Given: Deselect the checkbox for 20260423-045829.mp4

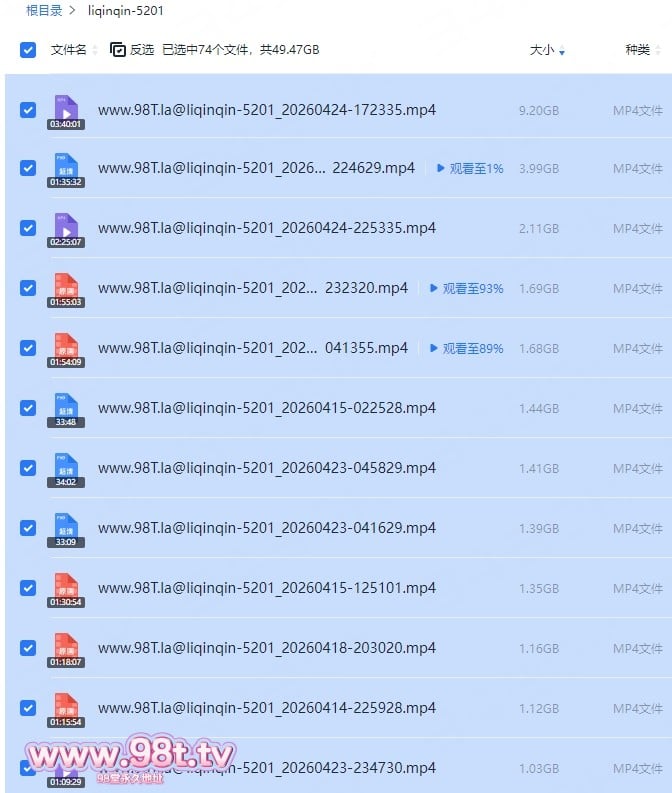Looking at the screenshot, I should [28, 468].
